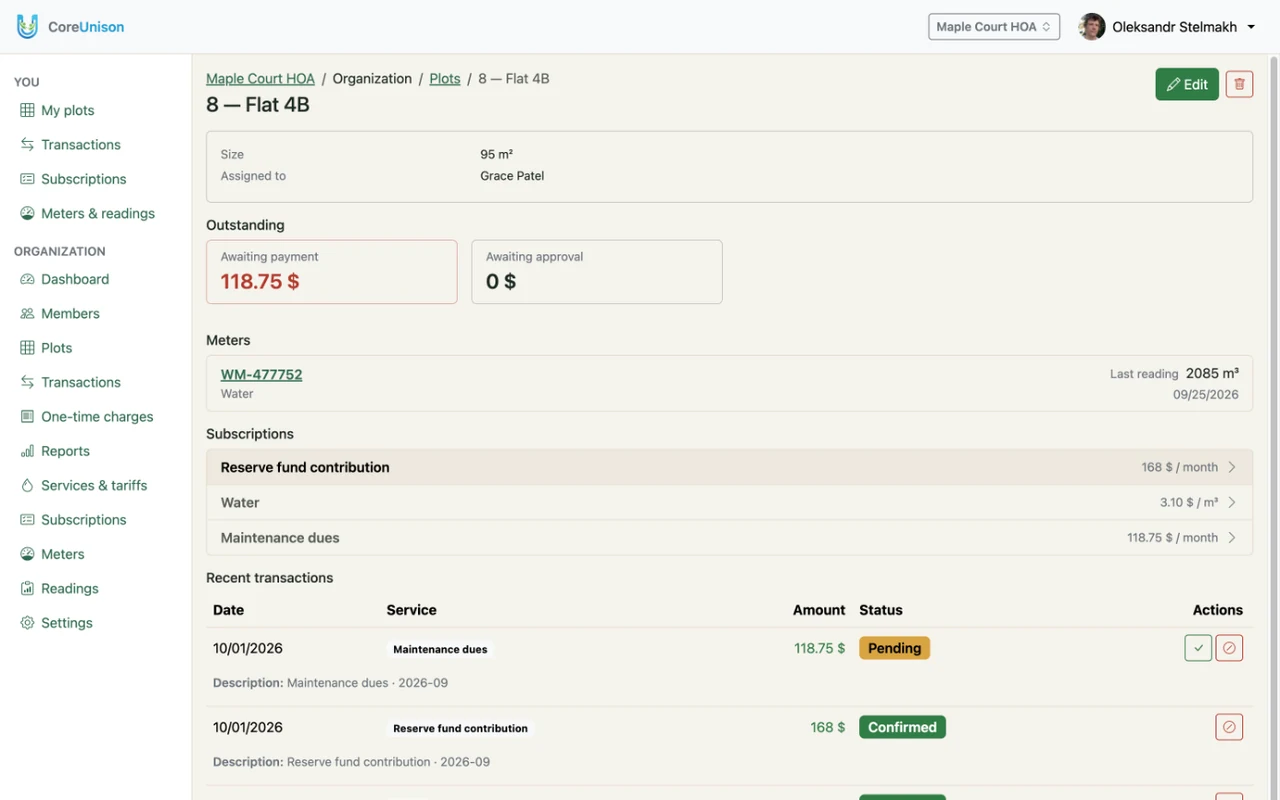Click the Settings gear icon
Screen dimensions: 1280x800
click(27, 623)
